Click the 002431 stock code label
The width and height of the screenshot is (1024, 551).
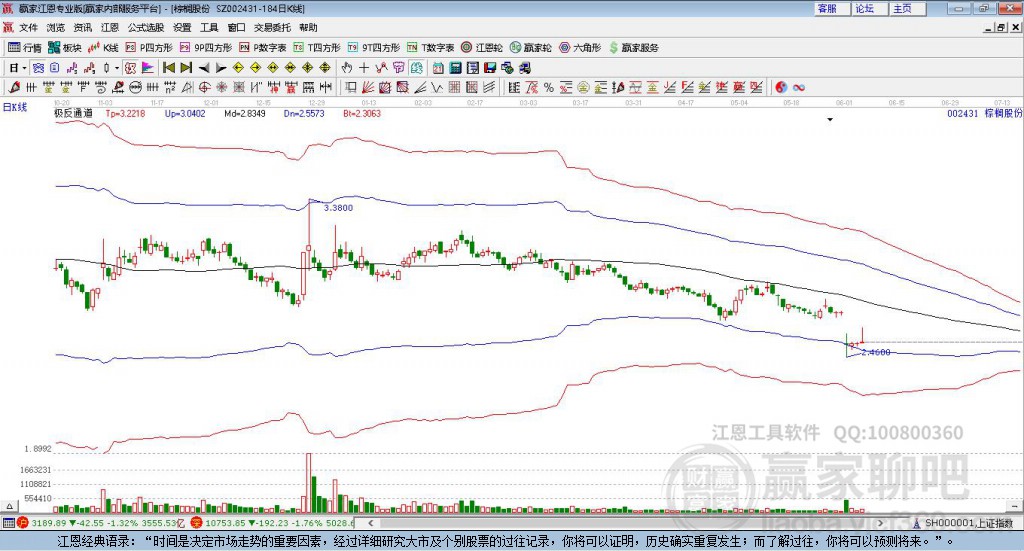963,114
